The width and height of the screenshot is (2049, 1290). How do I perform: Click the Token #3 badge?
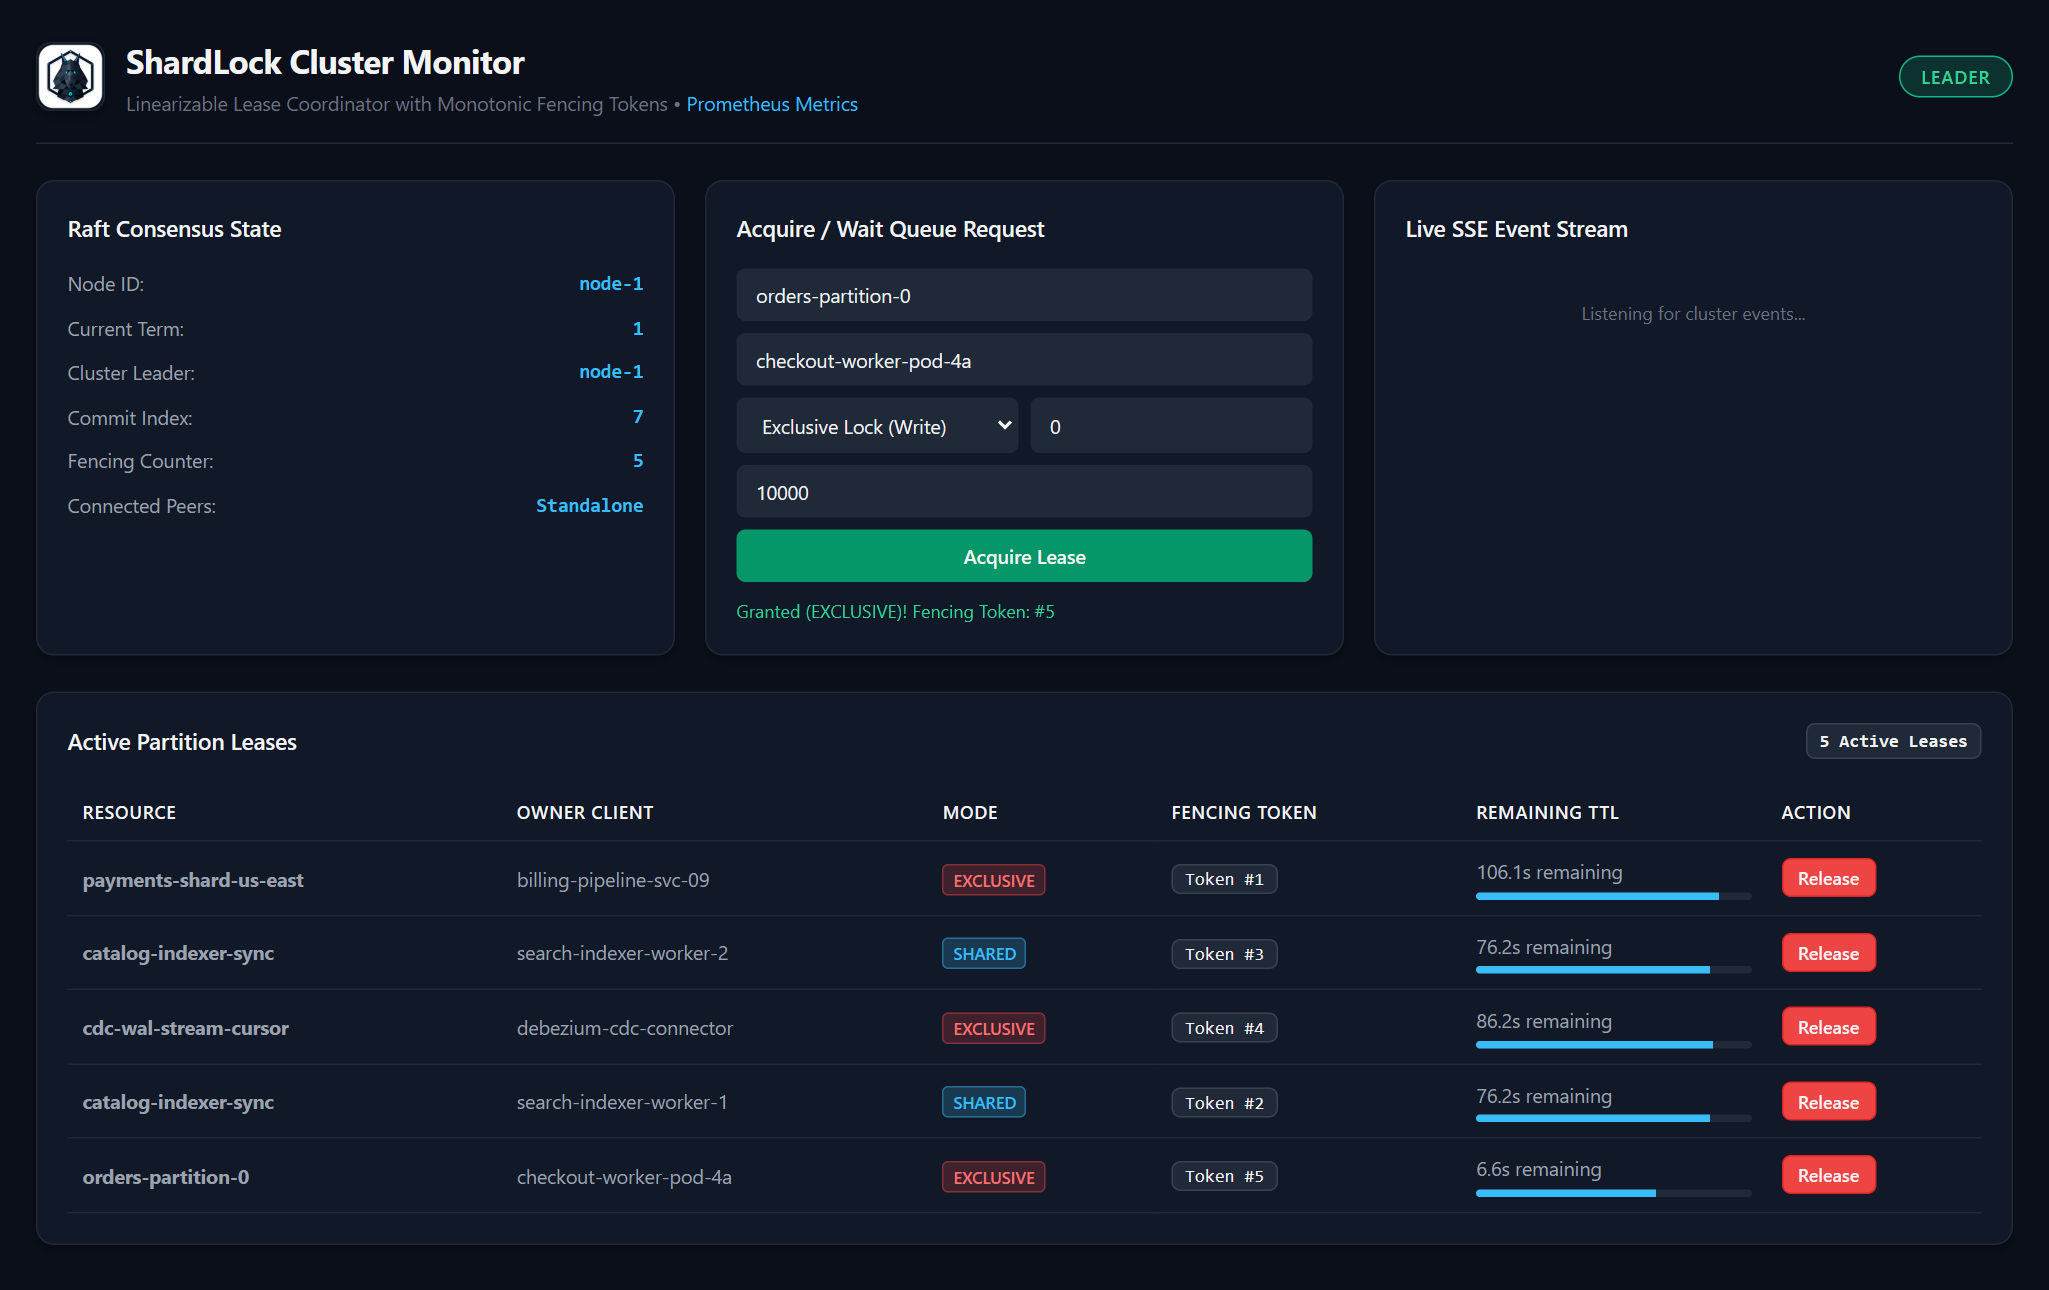[1224, 954]
